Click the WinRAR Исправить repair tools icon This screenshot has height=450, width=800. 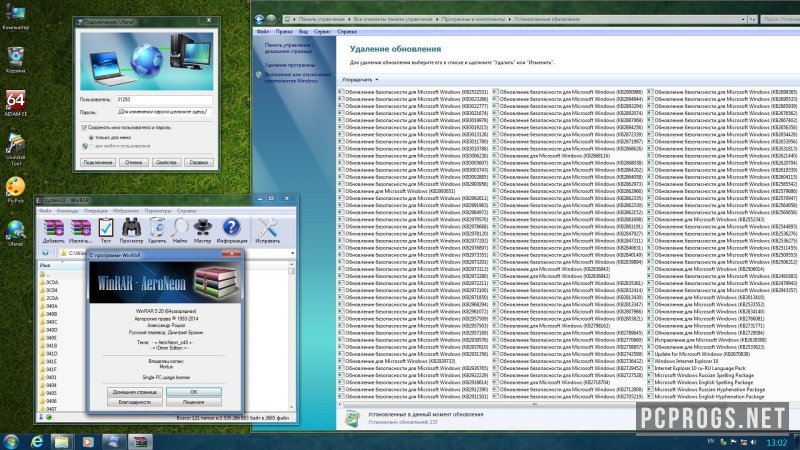pyautogui.click(x=267, y=228)
